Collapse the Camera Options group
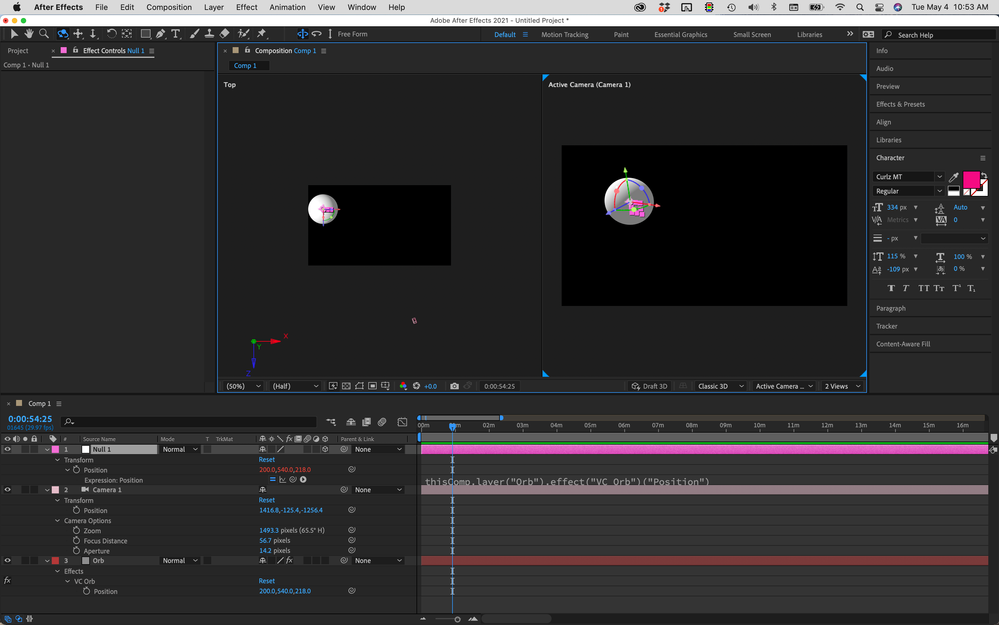This screenshot has width=999, height=625. [x=57, y=521]
